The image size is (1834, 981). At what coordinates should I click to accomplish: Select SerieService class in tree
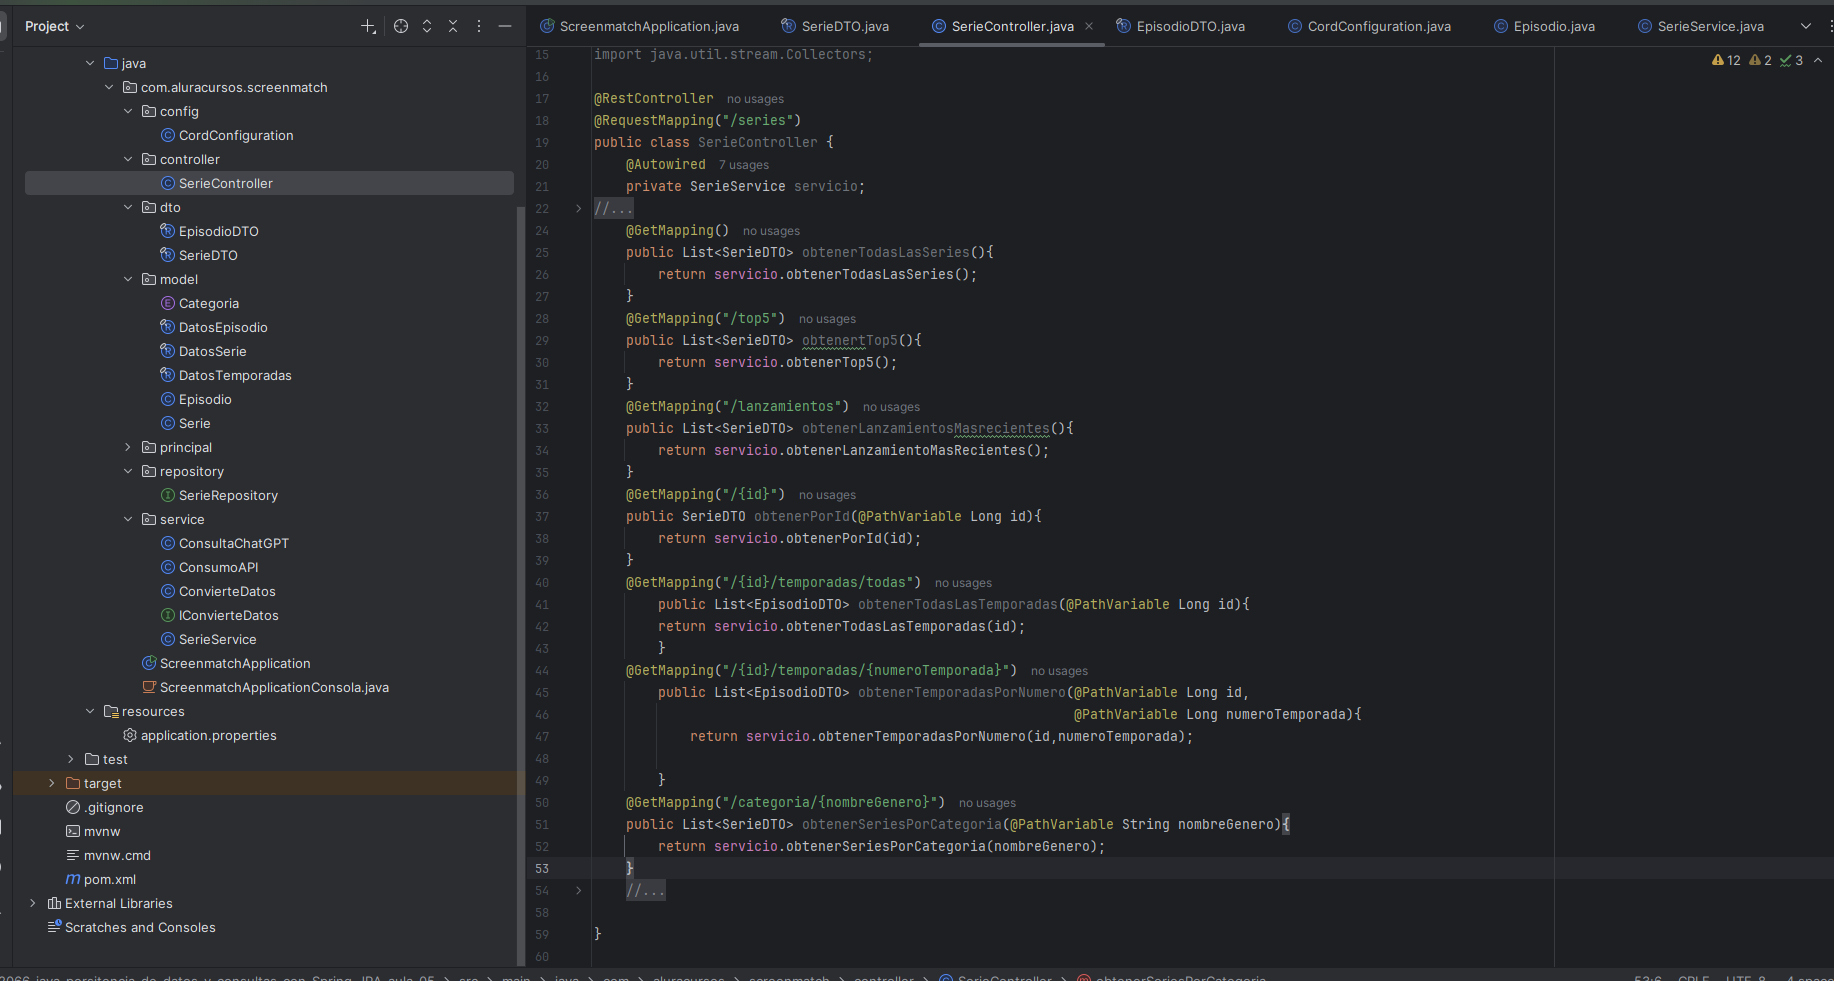coord(217,639)
